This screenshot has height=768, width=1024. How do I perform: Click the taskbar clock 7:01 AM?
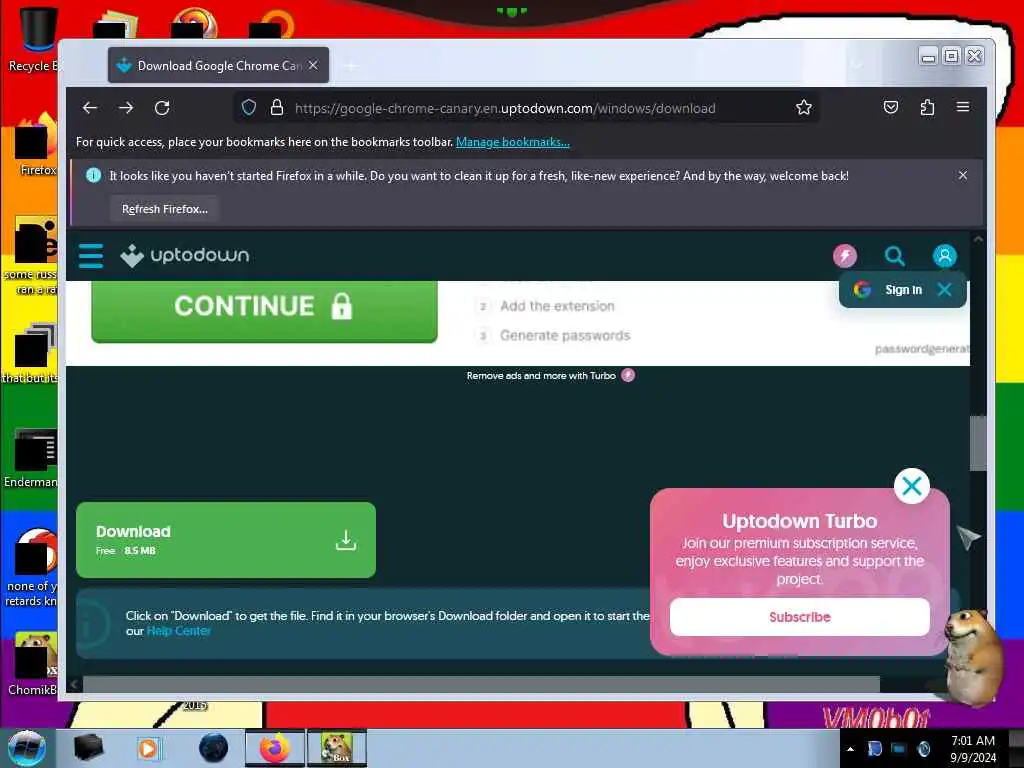[973, 748]
